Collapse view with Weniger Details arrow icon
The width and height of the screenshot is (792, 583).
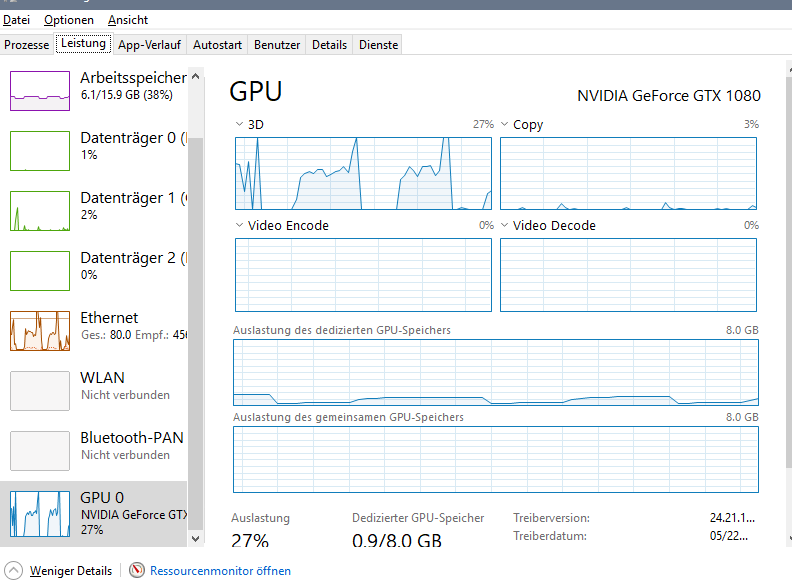[13, 571]
